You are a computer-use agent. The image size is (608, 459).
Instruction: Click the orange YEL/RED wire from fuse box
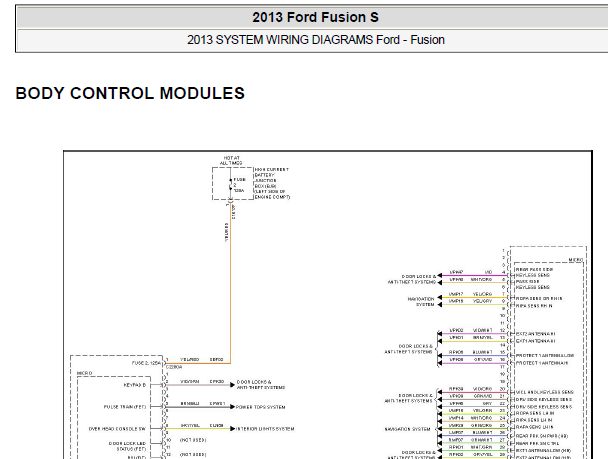pyautogui.click(x=231, y=283)
